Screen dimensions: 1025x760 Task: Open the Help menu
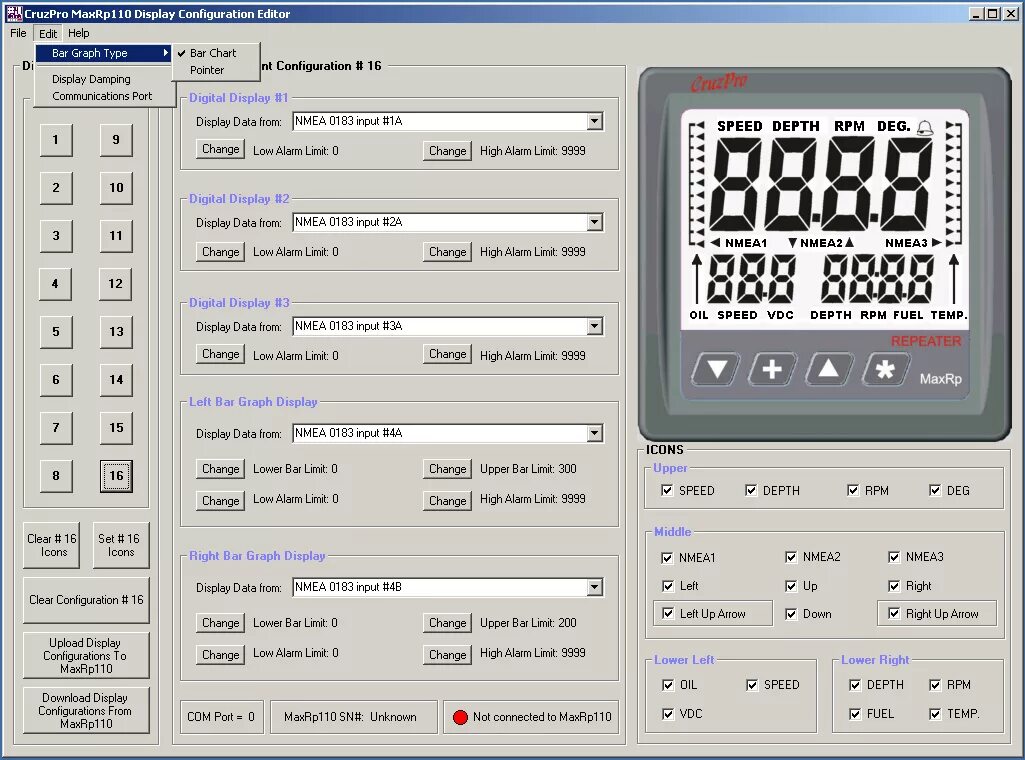[78, 33]
